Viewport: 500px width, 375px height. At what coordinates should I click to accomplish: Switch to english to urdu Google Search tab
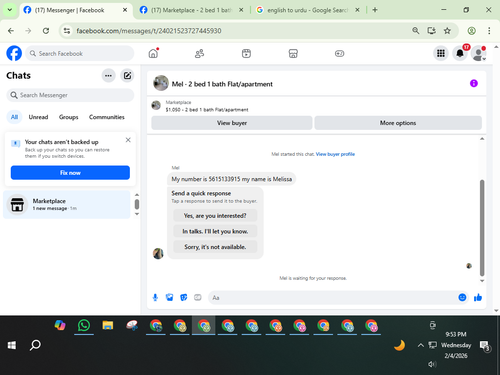(307, 10)
